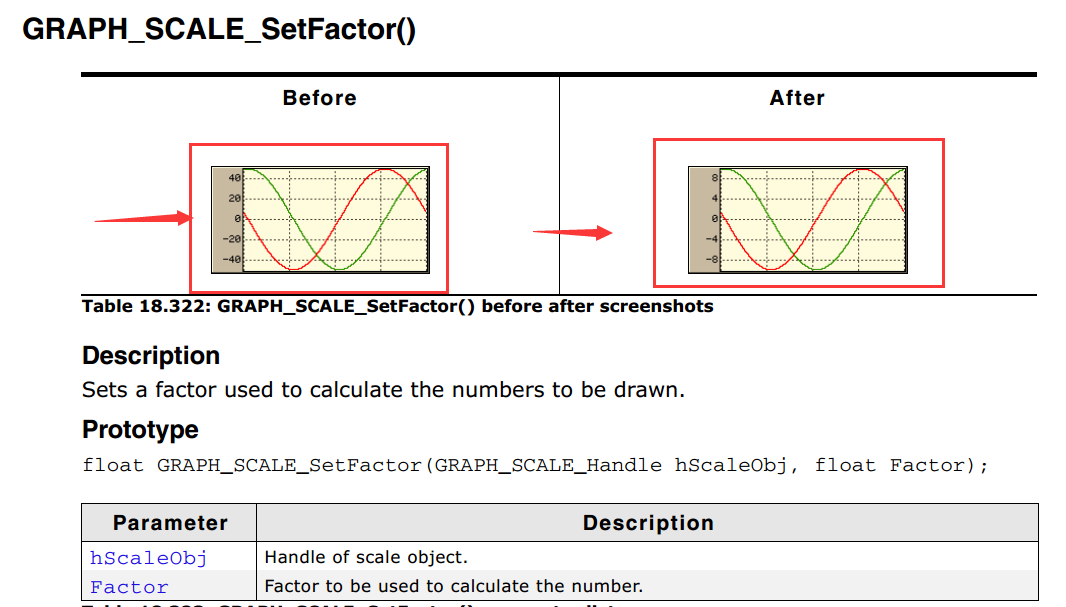Click the Description section heading

coord(151,355)
